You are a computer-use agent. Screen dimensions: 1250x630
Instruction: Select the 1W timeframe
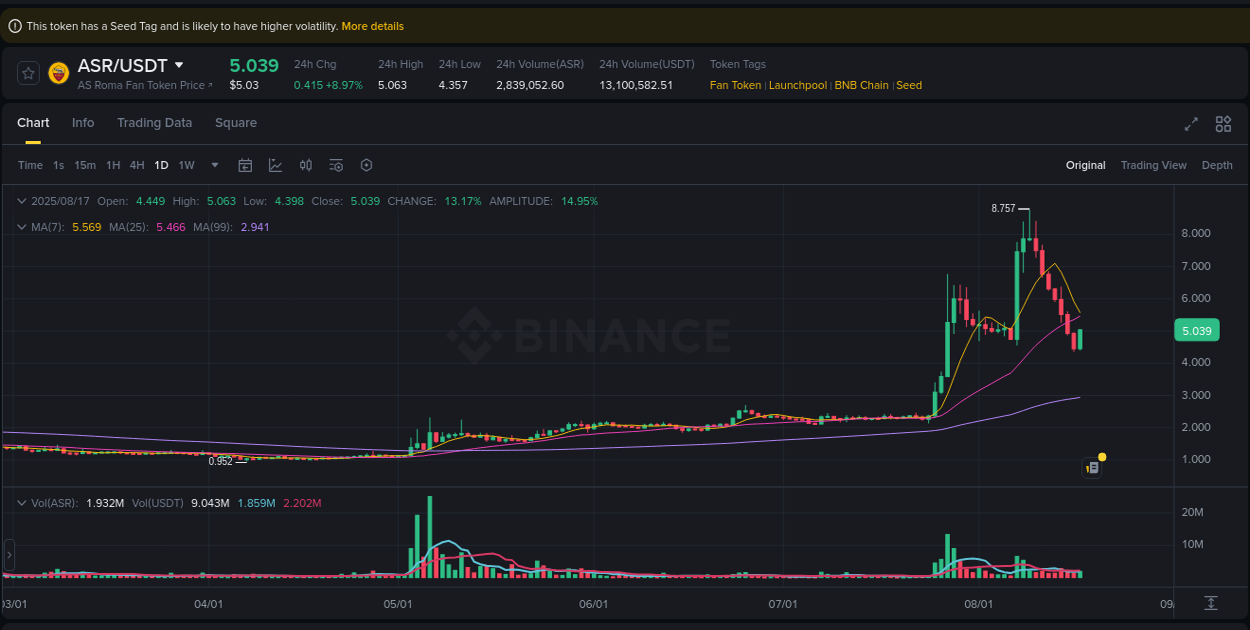(186, 165)
